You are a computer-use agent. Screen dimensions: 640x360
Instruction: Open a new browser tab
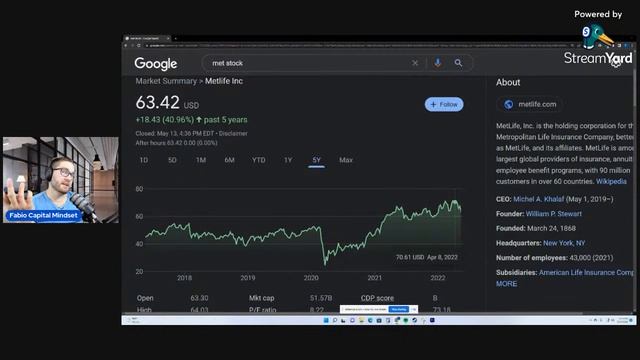click(176, 38)
